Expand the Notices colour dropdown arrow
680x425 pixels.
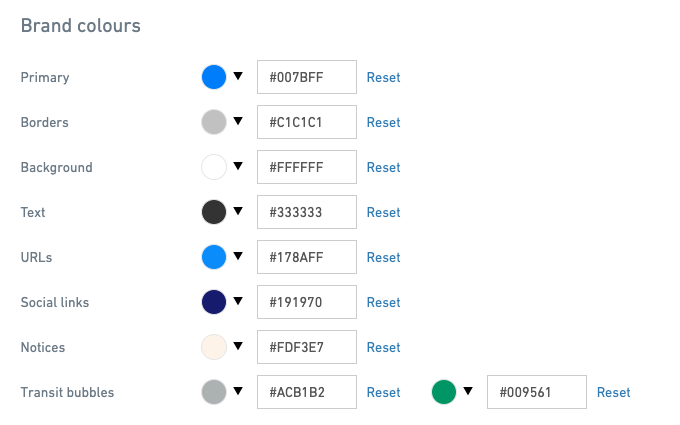(x=238, y=346)
